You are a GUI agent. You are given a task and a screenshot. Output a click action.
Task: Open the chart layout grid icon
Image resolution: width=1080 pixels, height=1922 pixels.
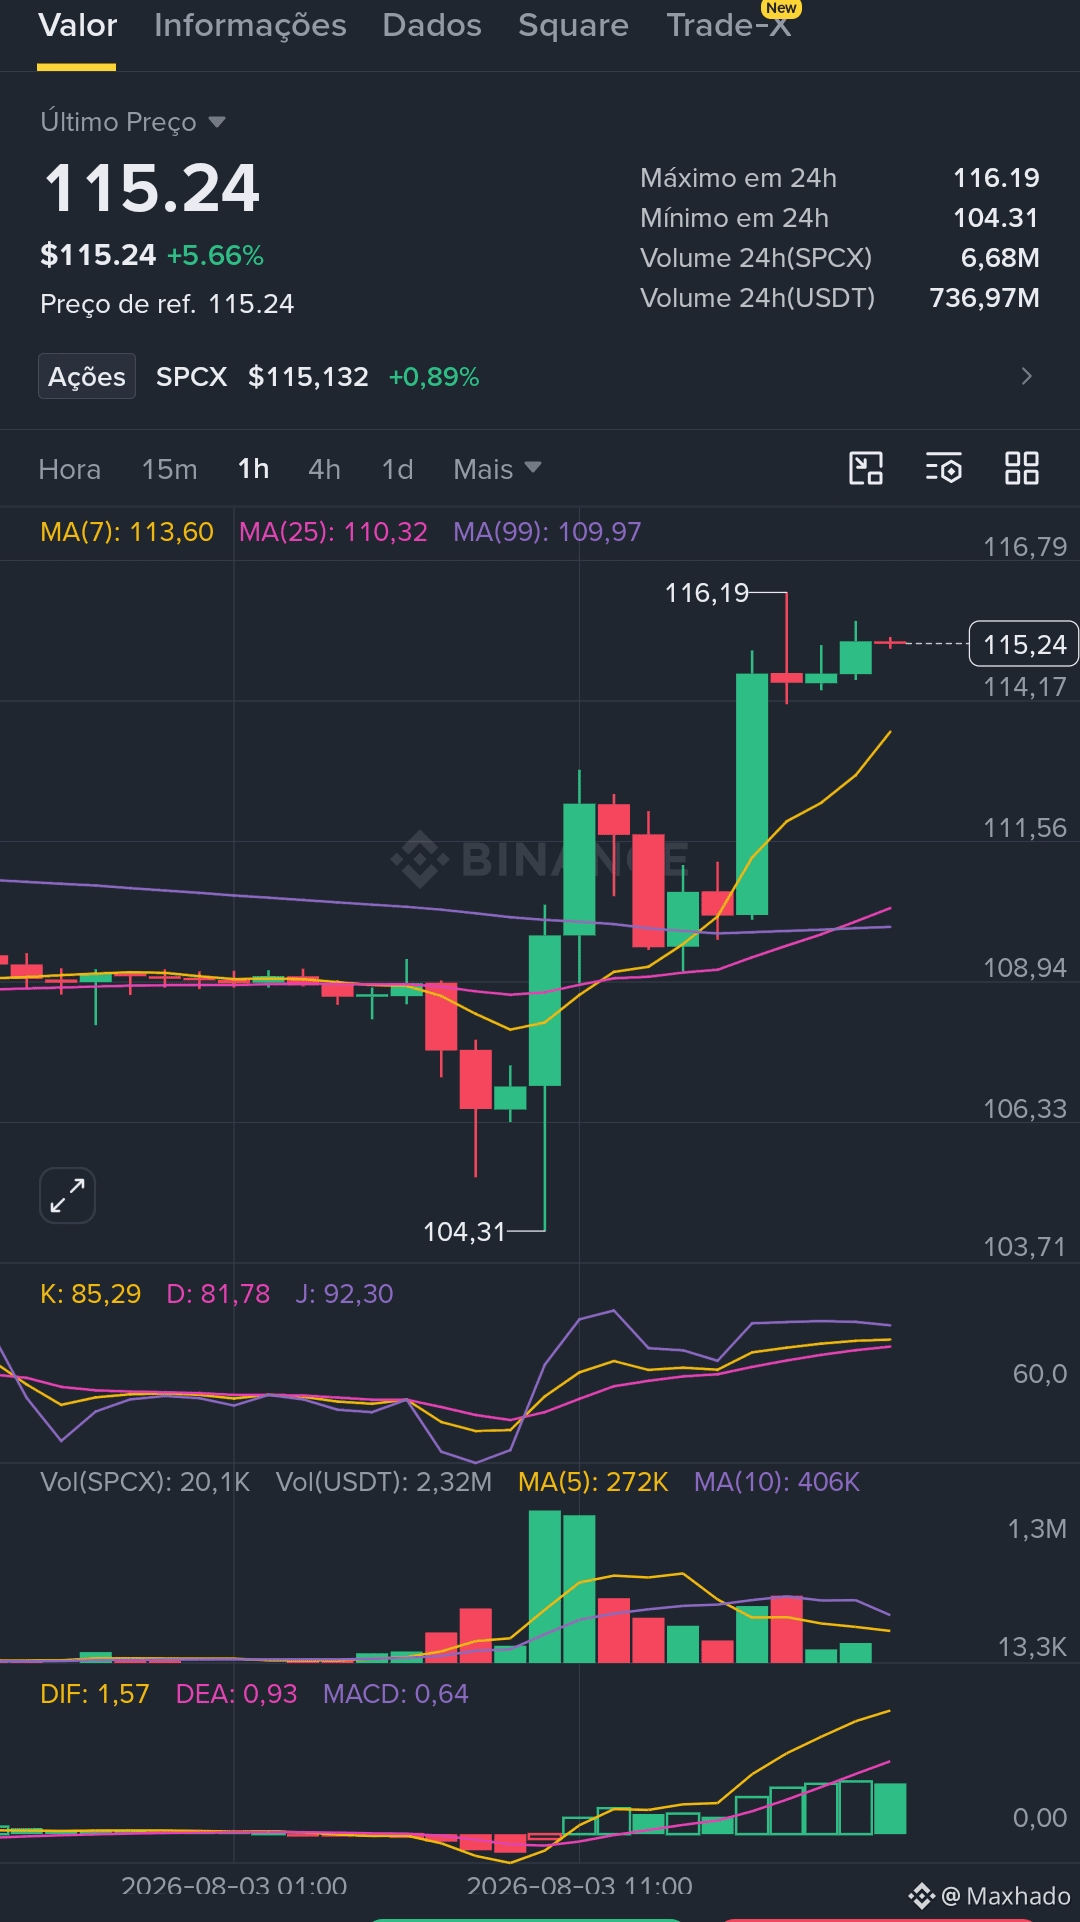point(1022,468)
